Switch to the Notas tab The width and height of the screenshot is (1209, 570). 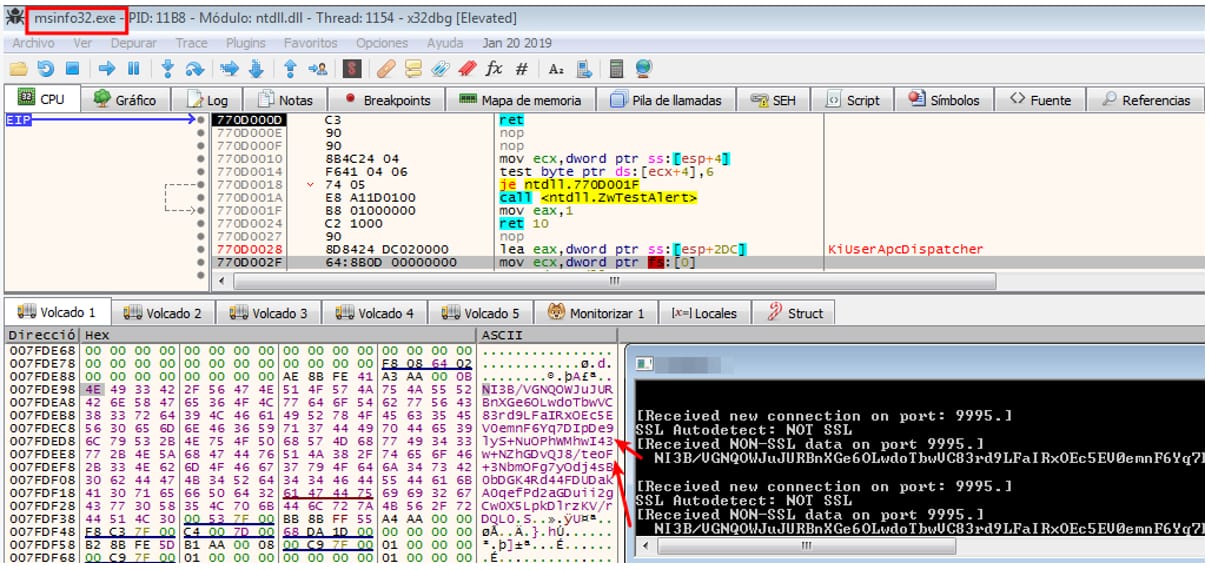[x=285, y=100]
